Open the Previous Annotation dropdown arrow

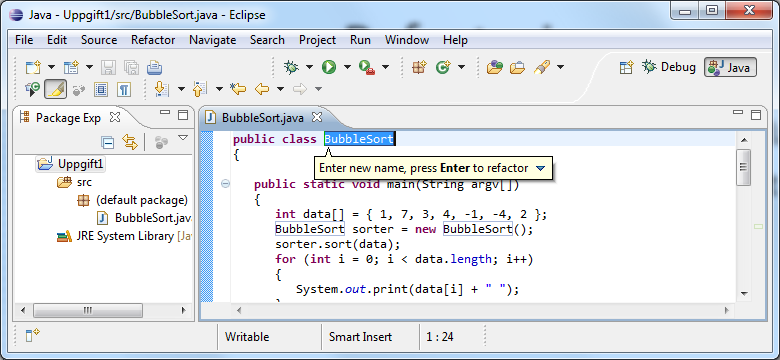(x=219, y=90)
